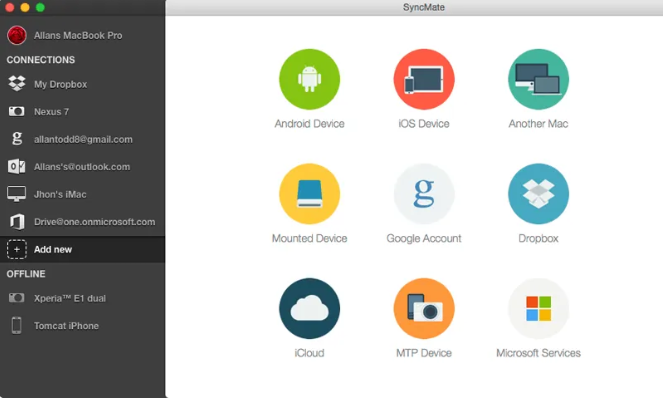Viewport: 666px width, 418px height.
Task: Click the camera icon beside Xperia E1 dual
Action: pyautogui.click(x=17, y=298)
